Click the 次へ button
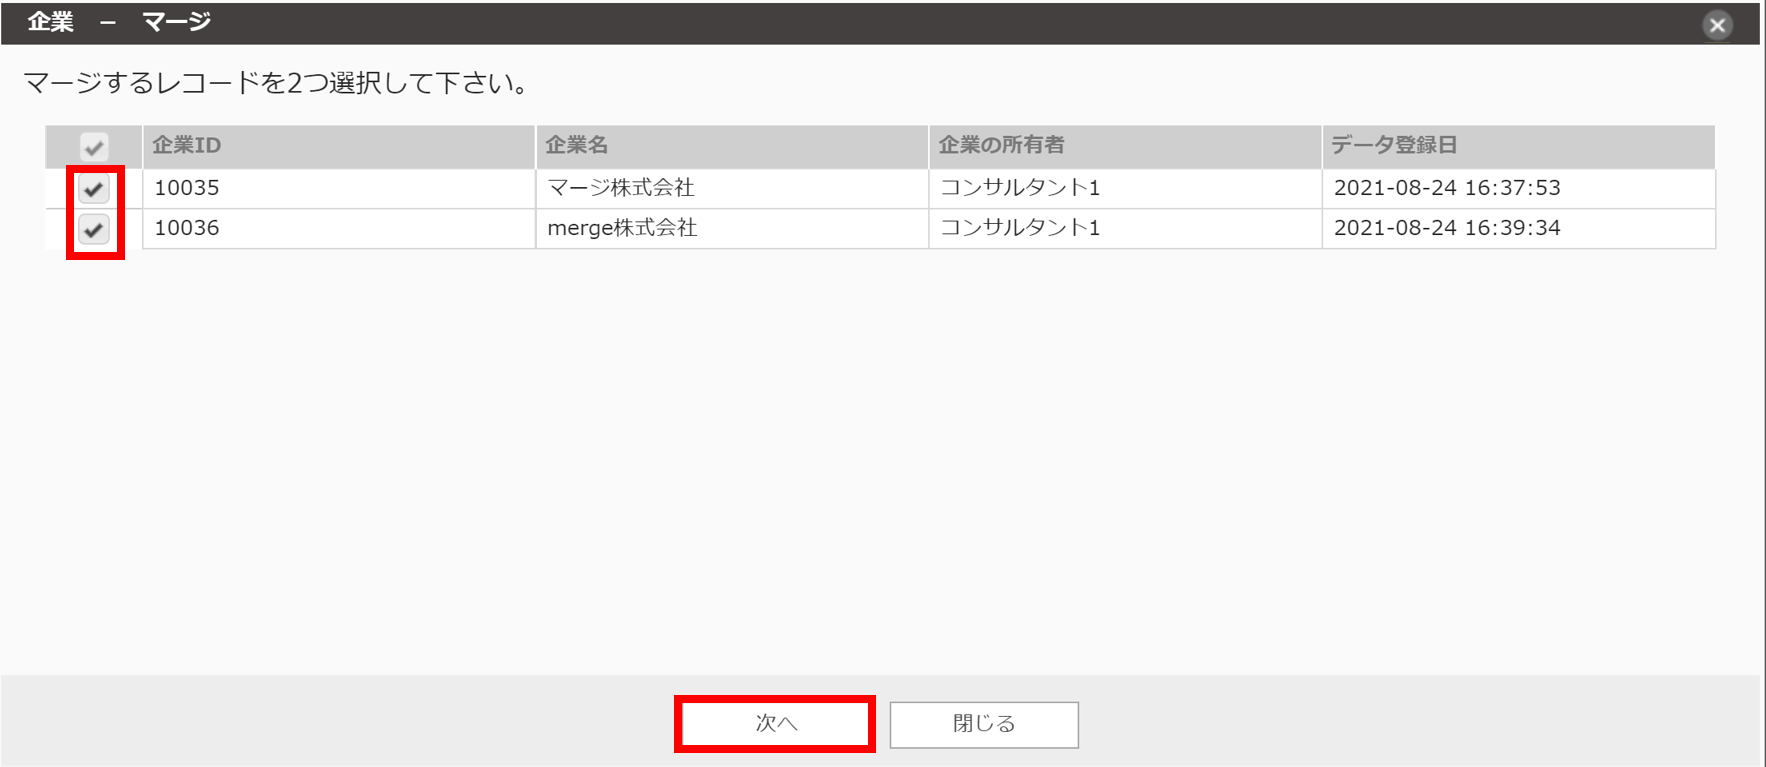1766x767 pixels. point(775,723)
